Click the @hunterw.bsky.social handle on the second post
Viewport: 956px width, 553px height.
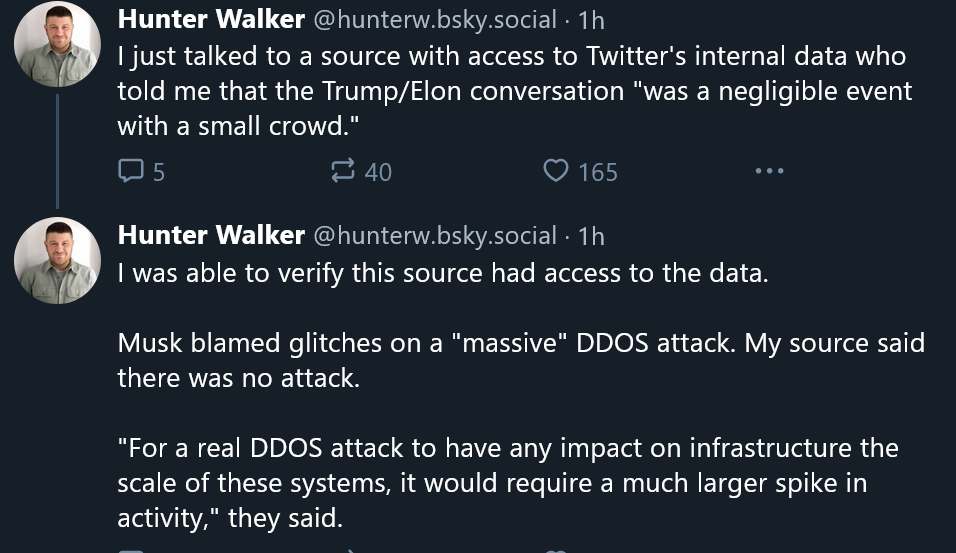pos(434,235)
